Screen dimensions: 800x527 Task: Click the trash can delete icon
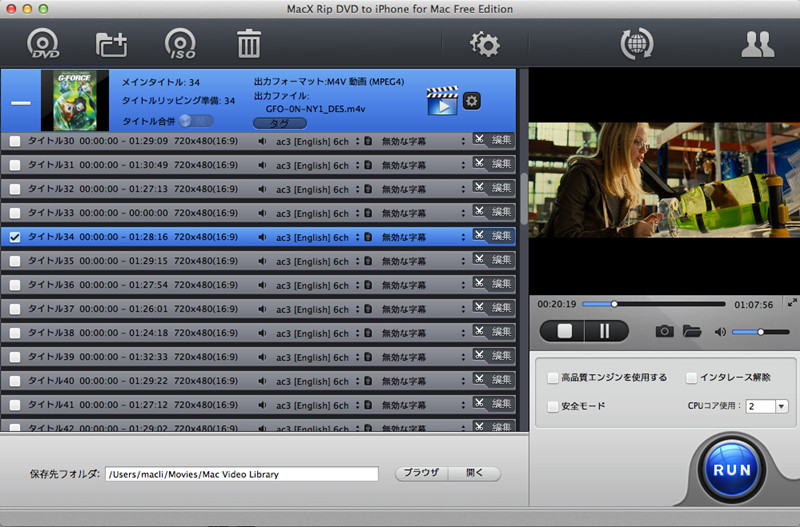248,43
